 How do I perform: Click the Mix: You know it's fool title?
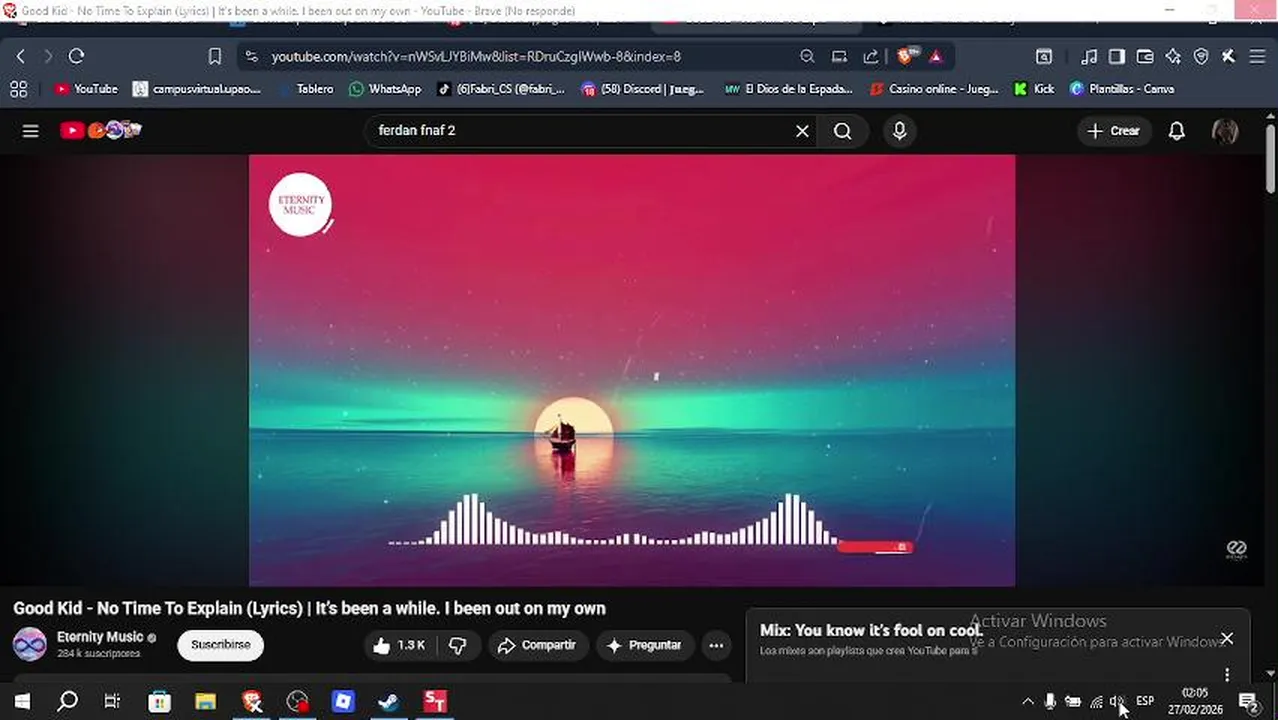(871, 630)
